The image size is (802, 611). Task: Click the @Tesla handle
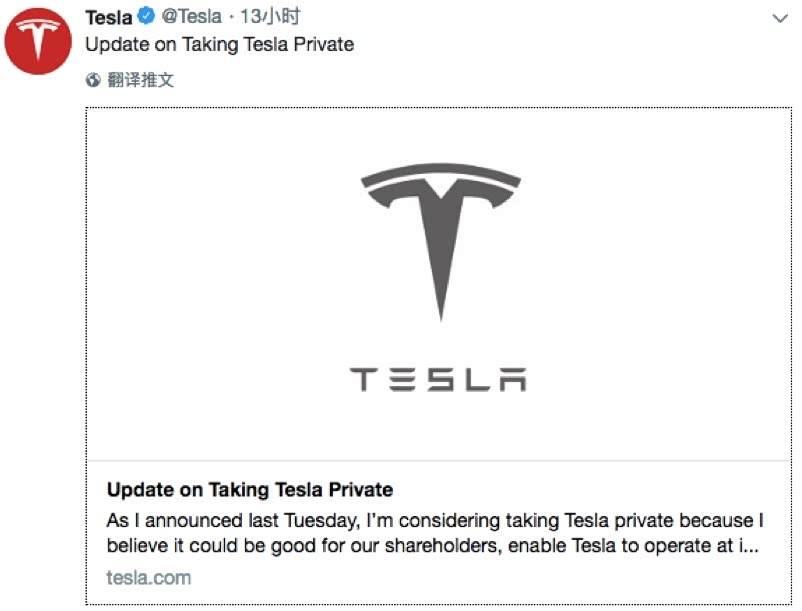coord(192,17)
